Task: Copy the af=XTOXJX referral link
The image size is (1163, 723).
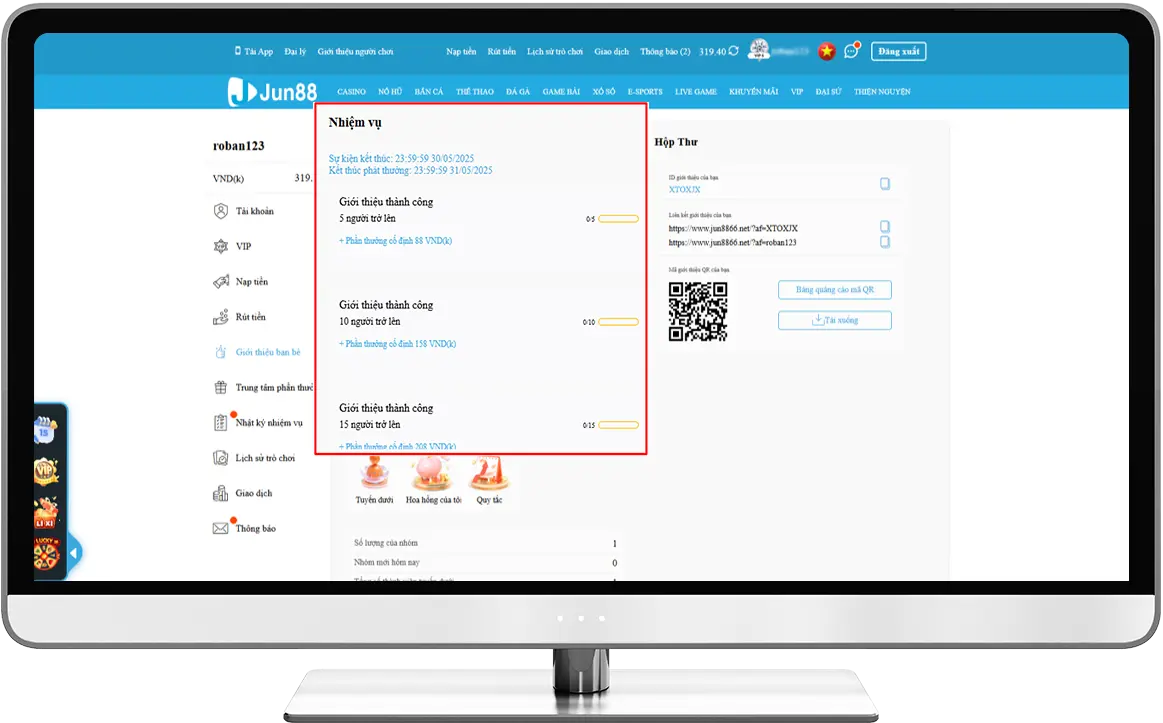Action: [x=885, y=226]
